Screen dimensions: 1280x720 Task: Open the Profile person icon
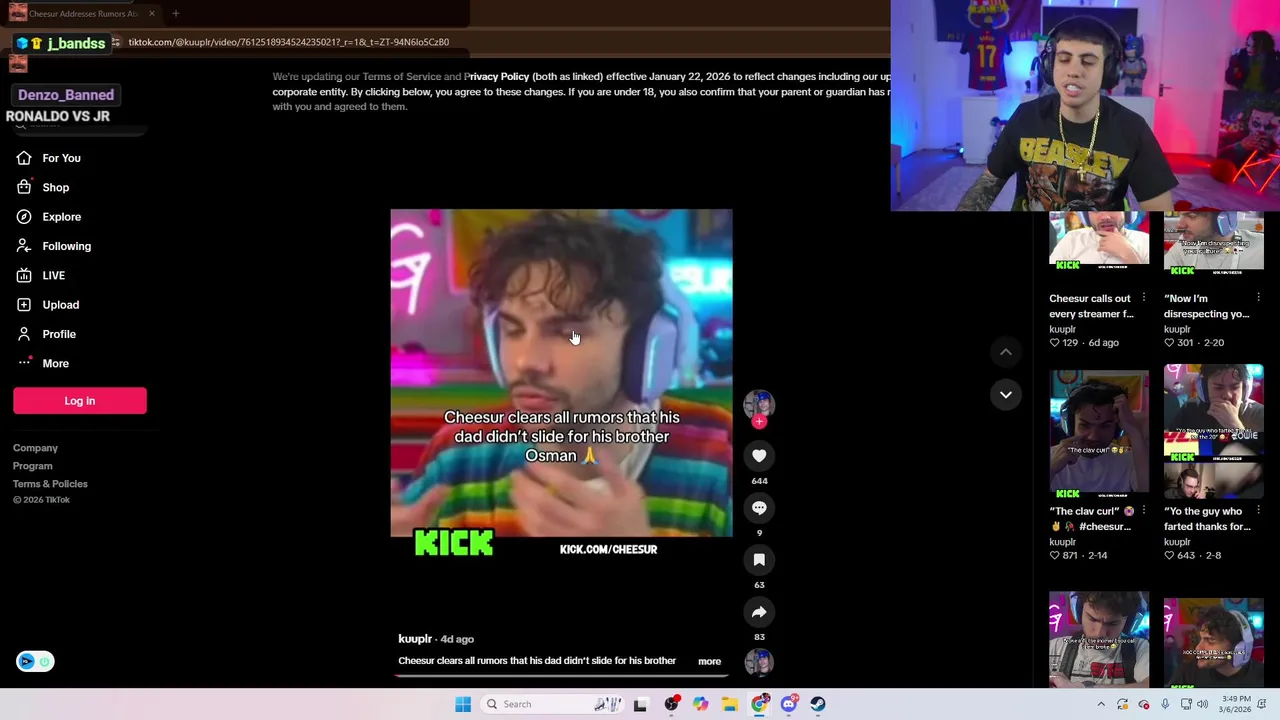[24, 334]
